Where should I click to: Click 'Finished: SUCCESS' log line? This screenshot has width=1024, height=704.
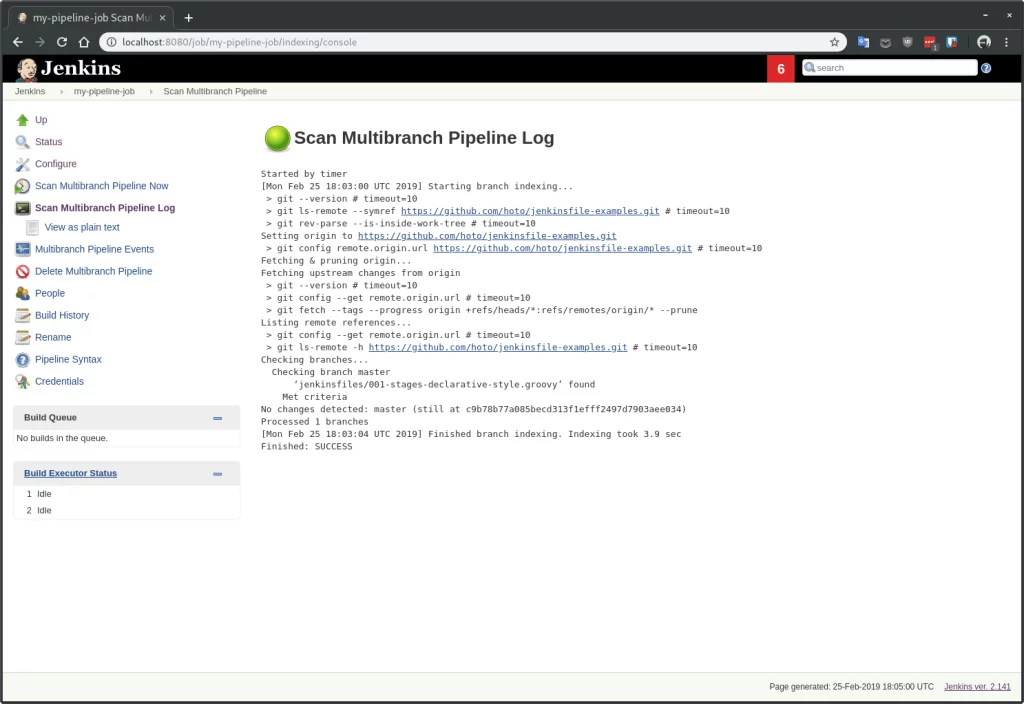tap(306, 447)
